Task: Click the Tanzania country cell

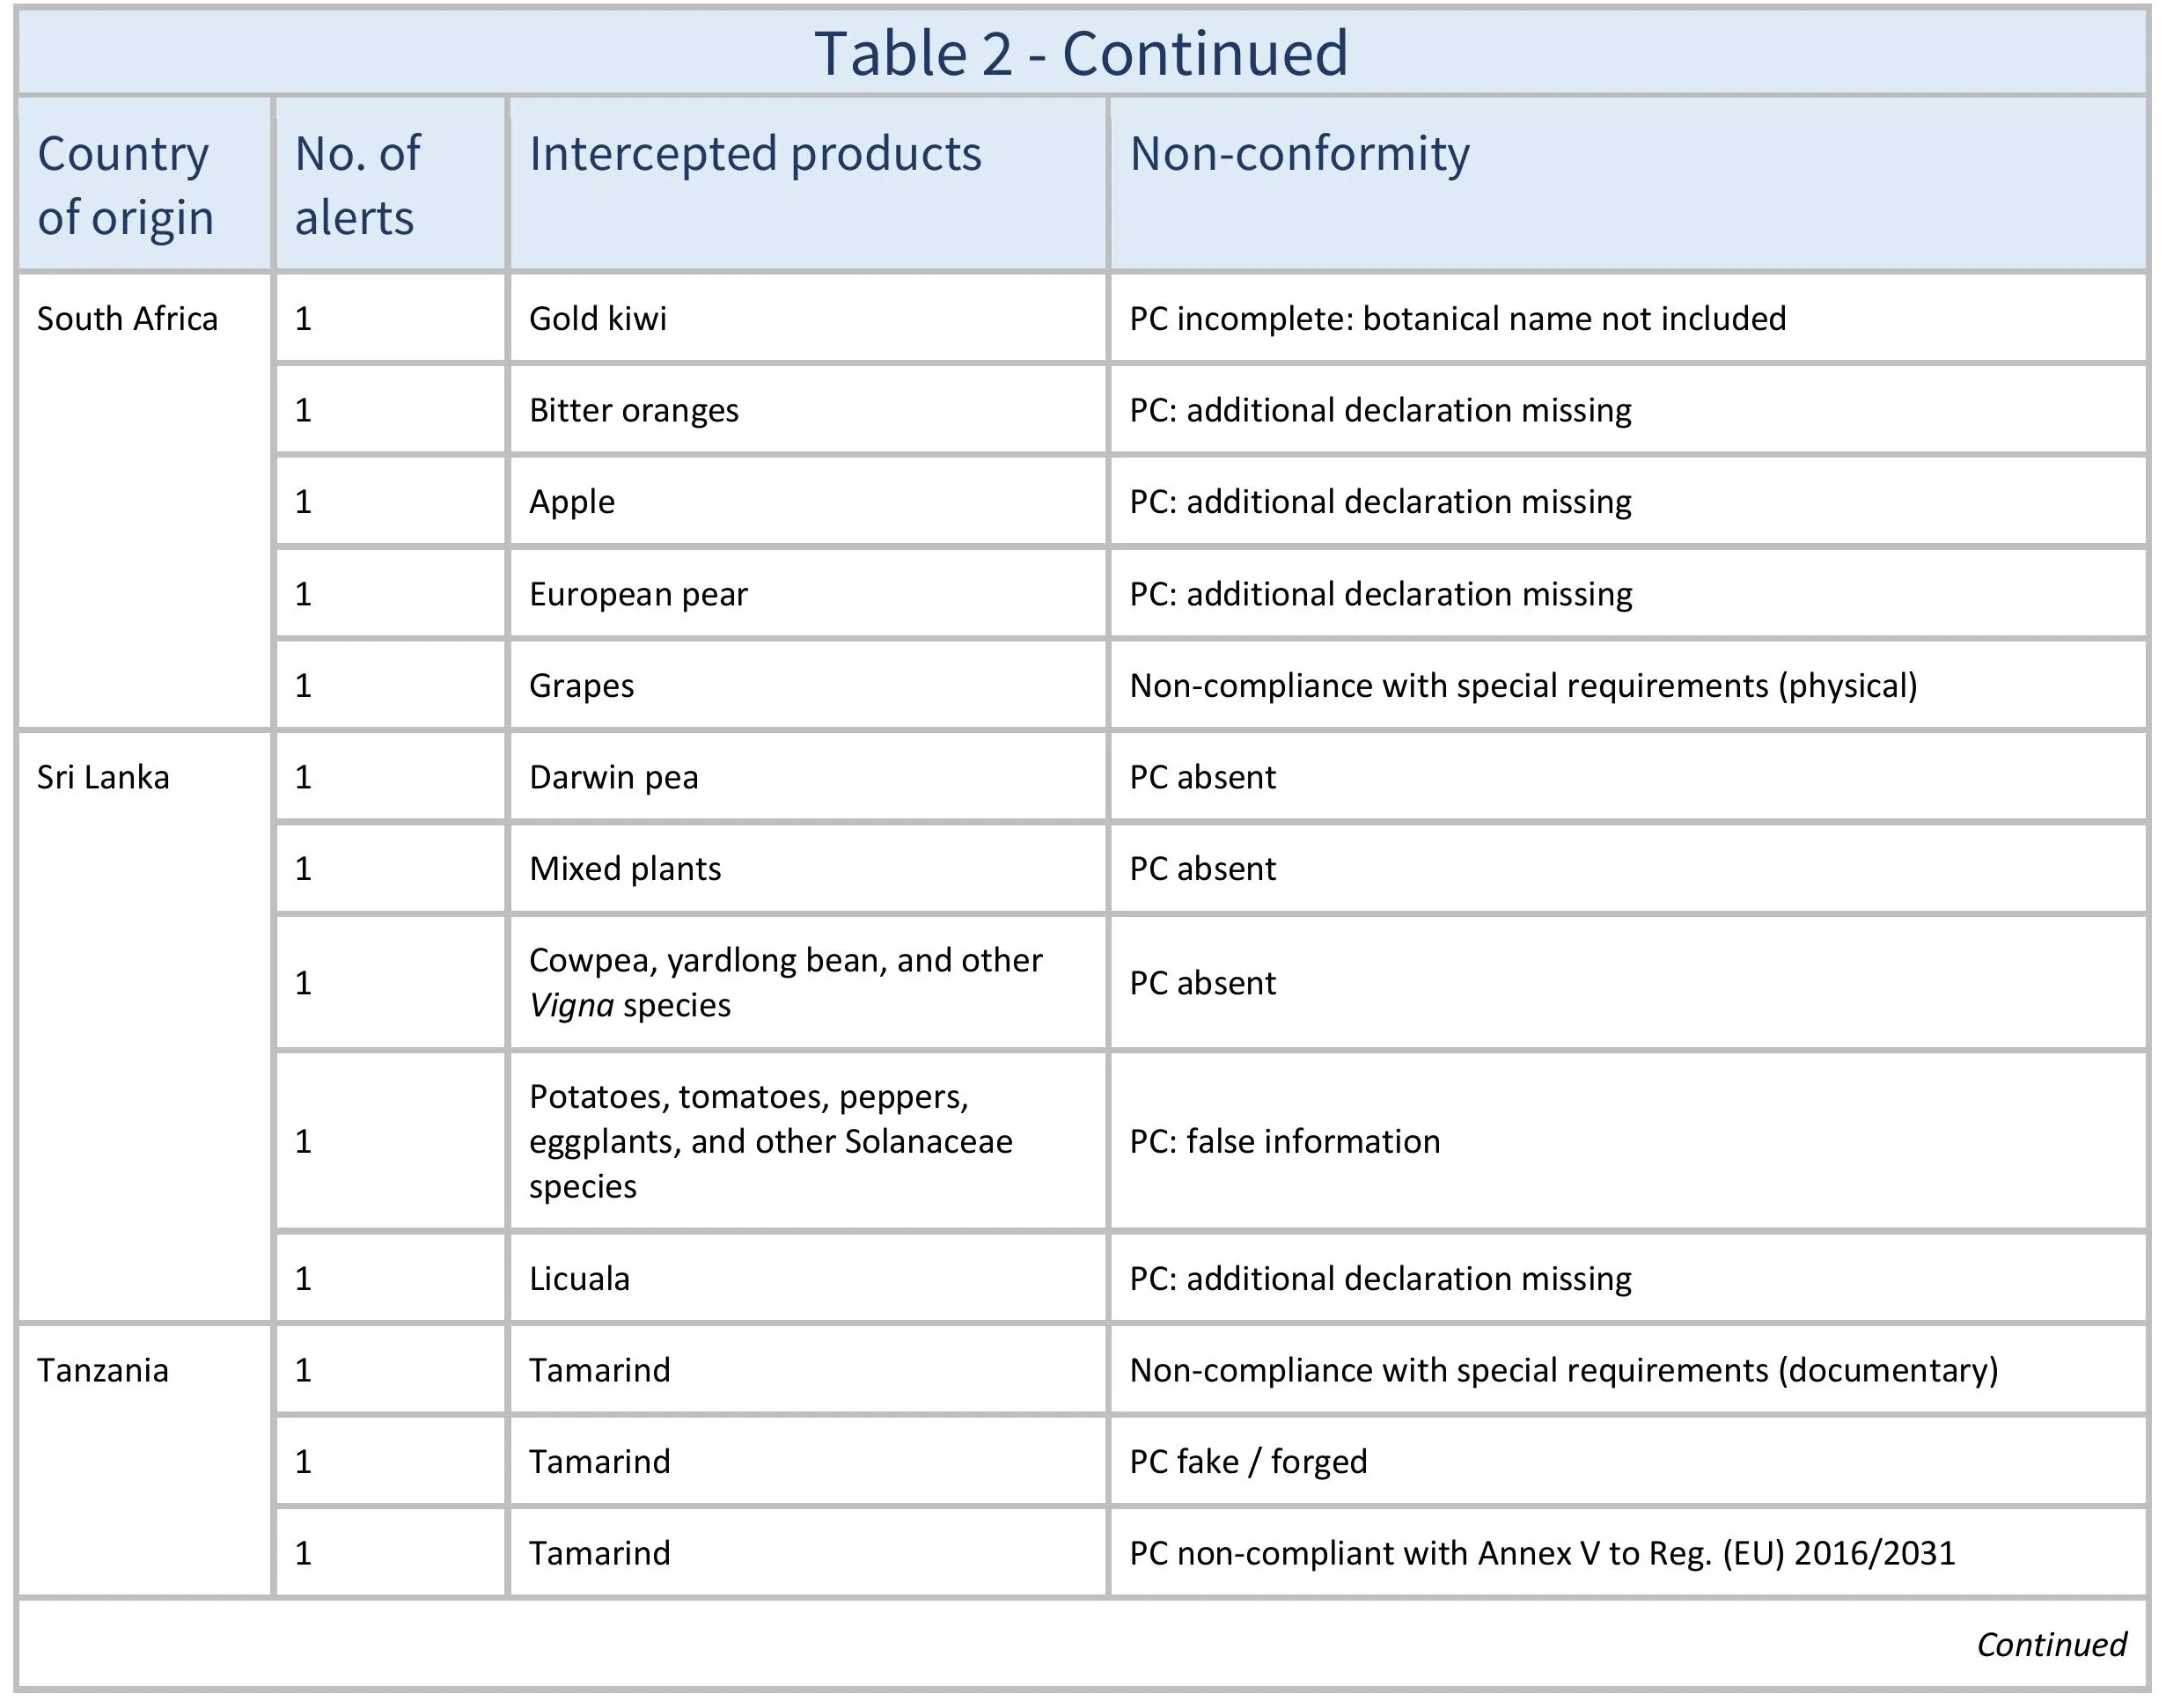Action: point(102,1370)
